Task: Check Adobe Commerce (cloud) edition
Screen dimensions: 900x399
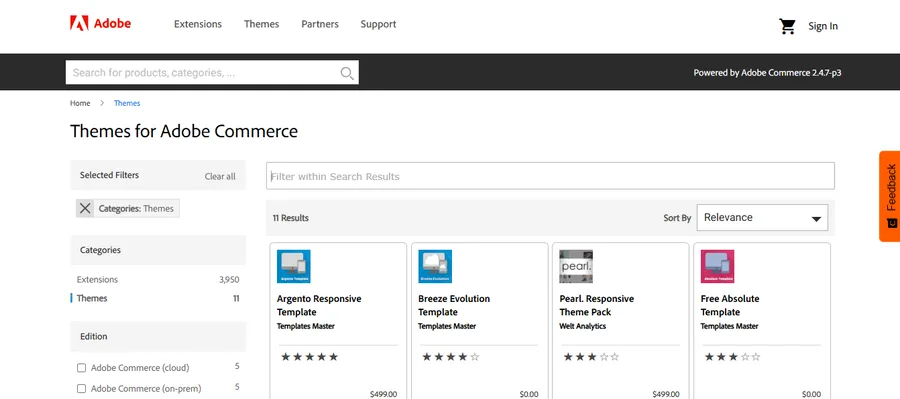Action: [82, 367]
